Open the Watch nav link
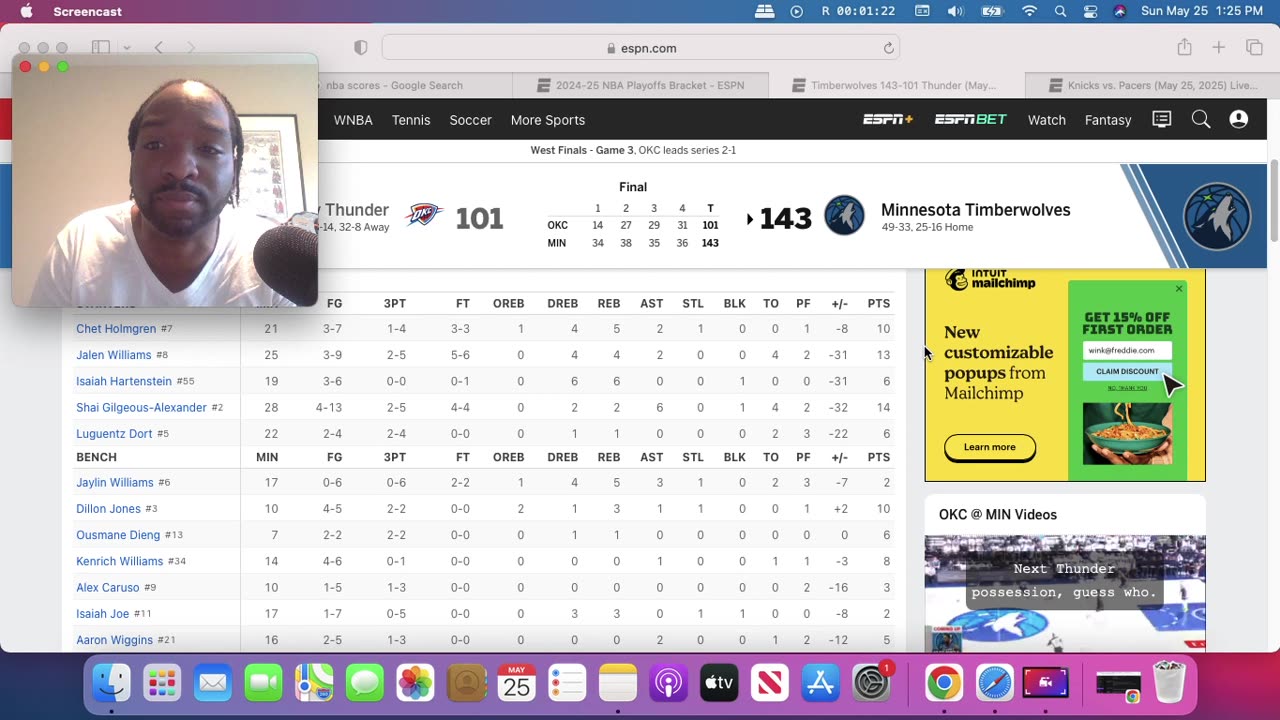Viewport: 1280px width, 720px height. [x=1047, y=120]
